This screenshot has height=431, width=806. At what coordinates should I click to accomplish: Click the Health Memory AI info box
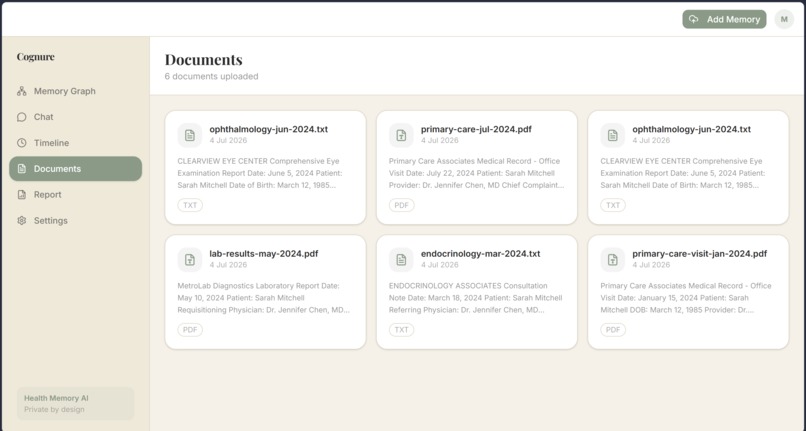coord(76,404)
